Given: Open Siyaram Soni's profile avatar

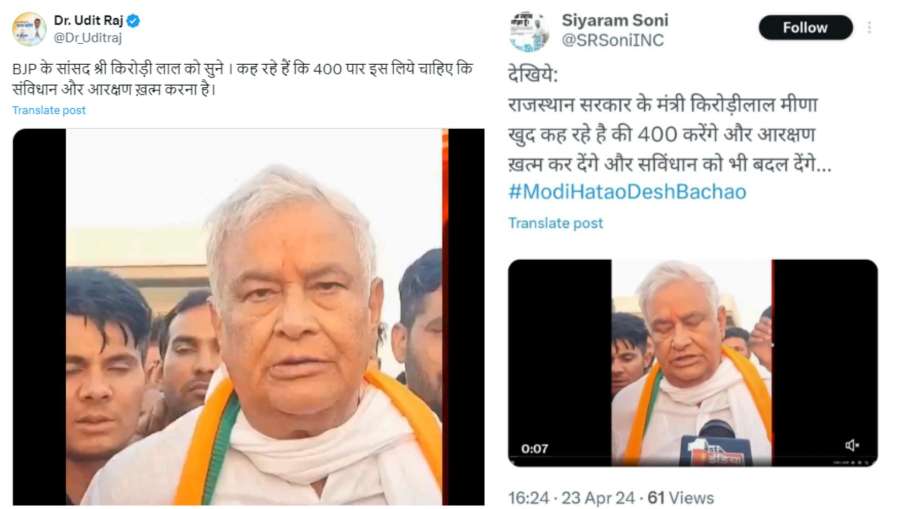Looking at the screenshot, I should coord(529,31).
